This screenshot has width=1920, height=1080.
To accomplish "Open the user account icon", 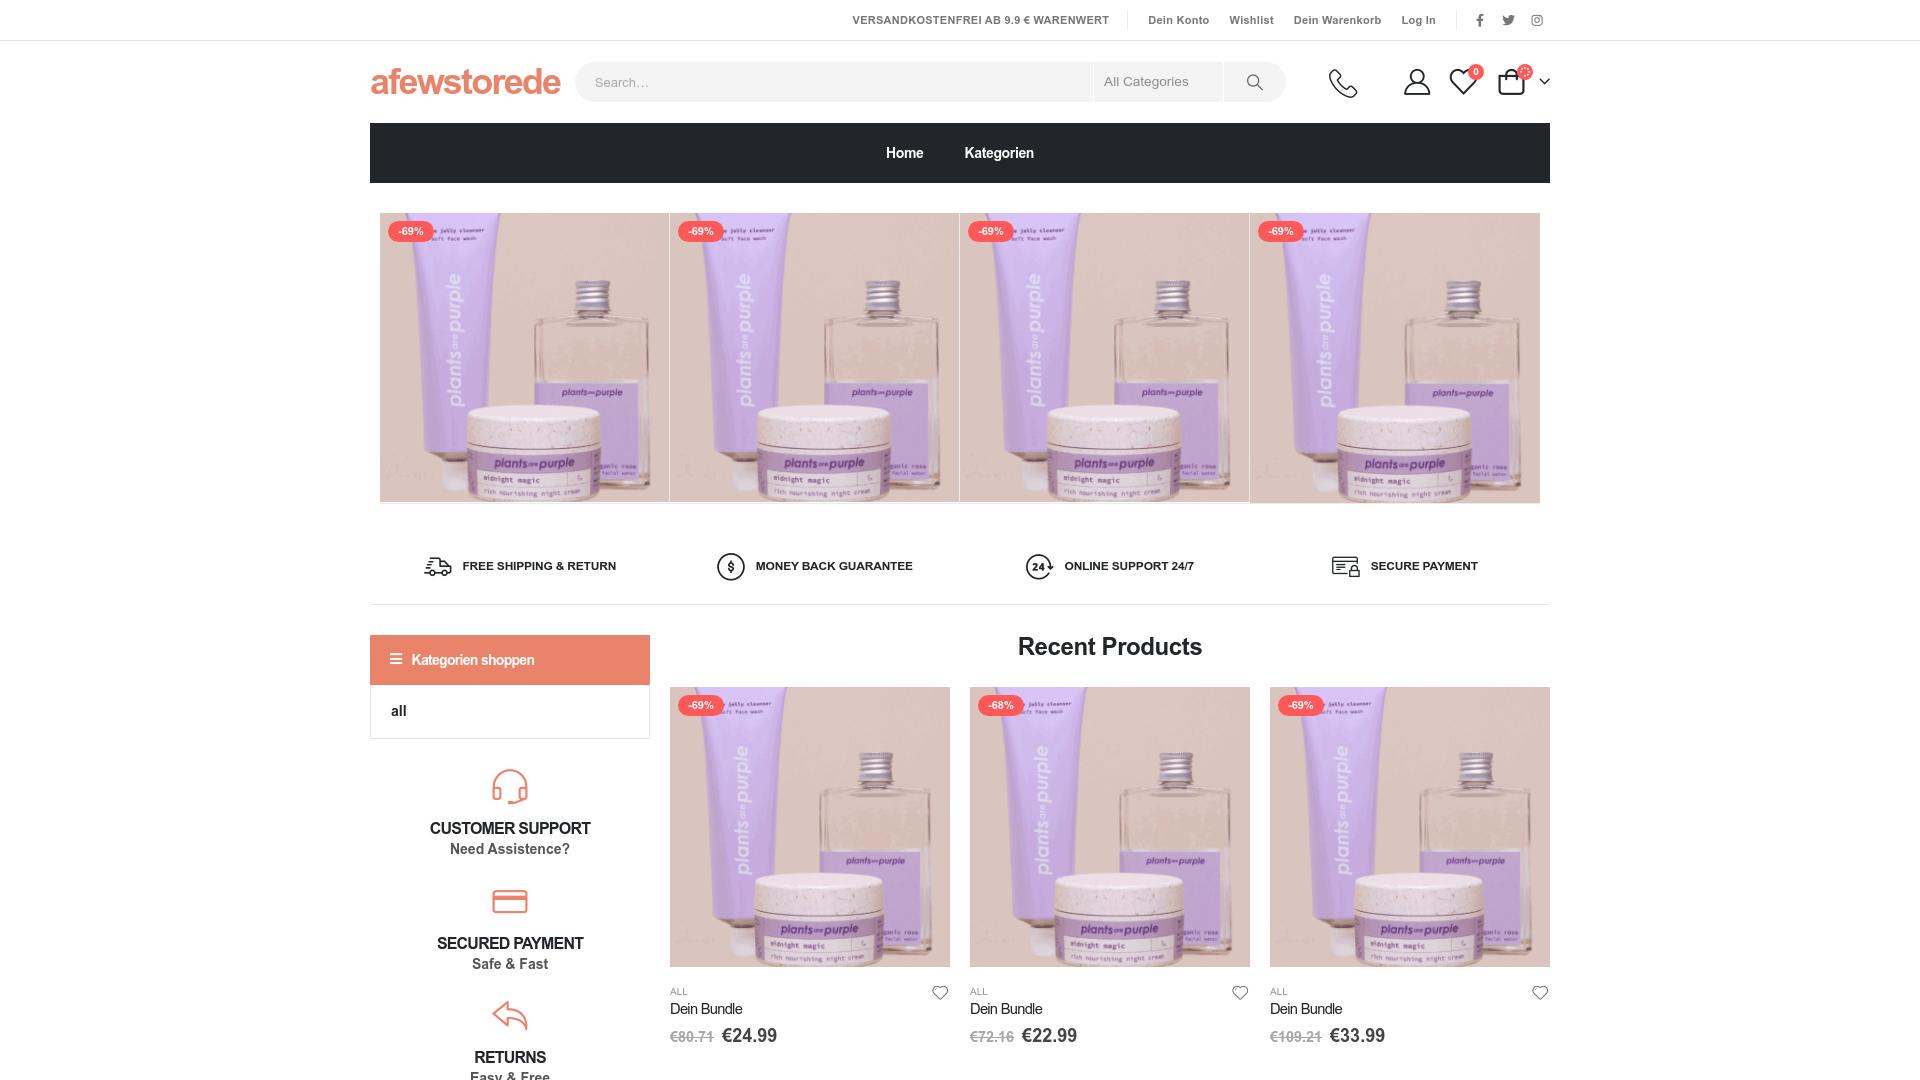I will click(x=1416, y=82).
